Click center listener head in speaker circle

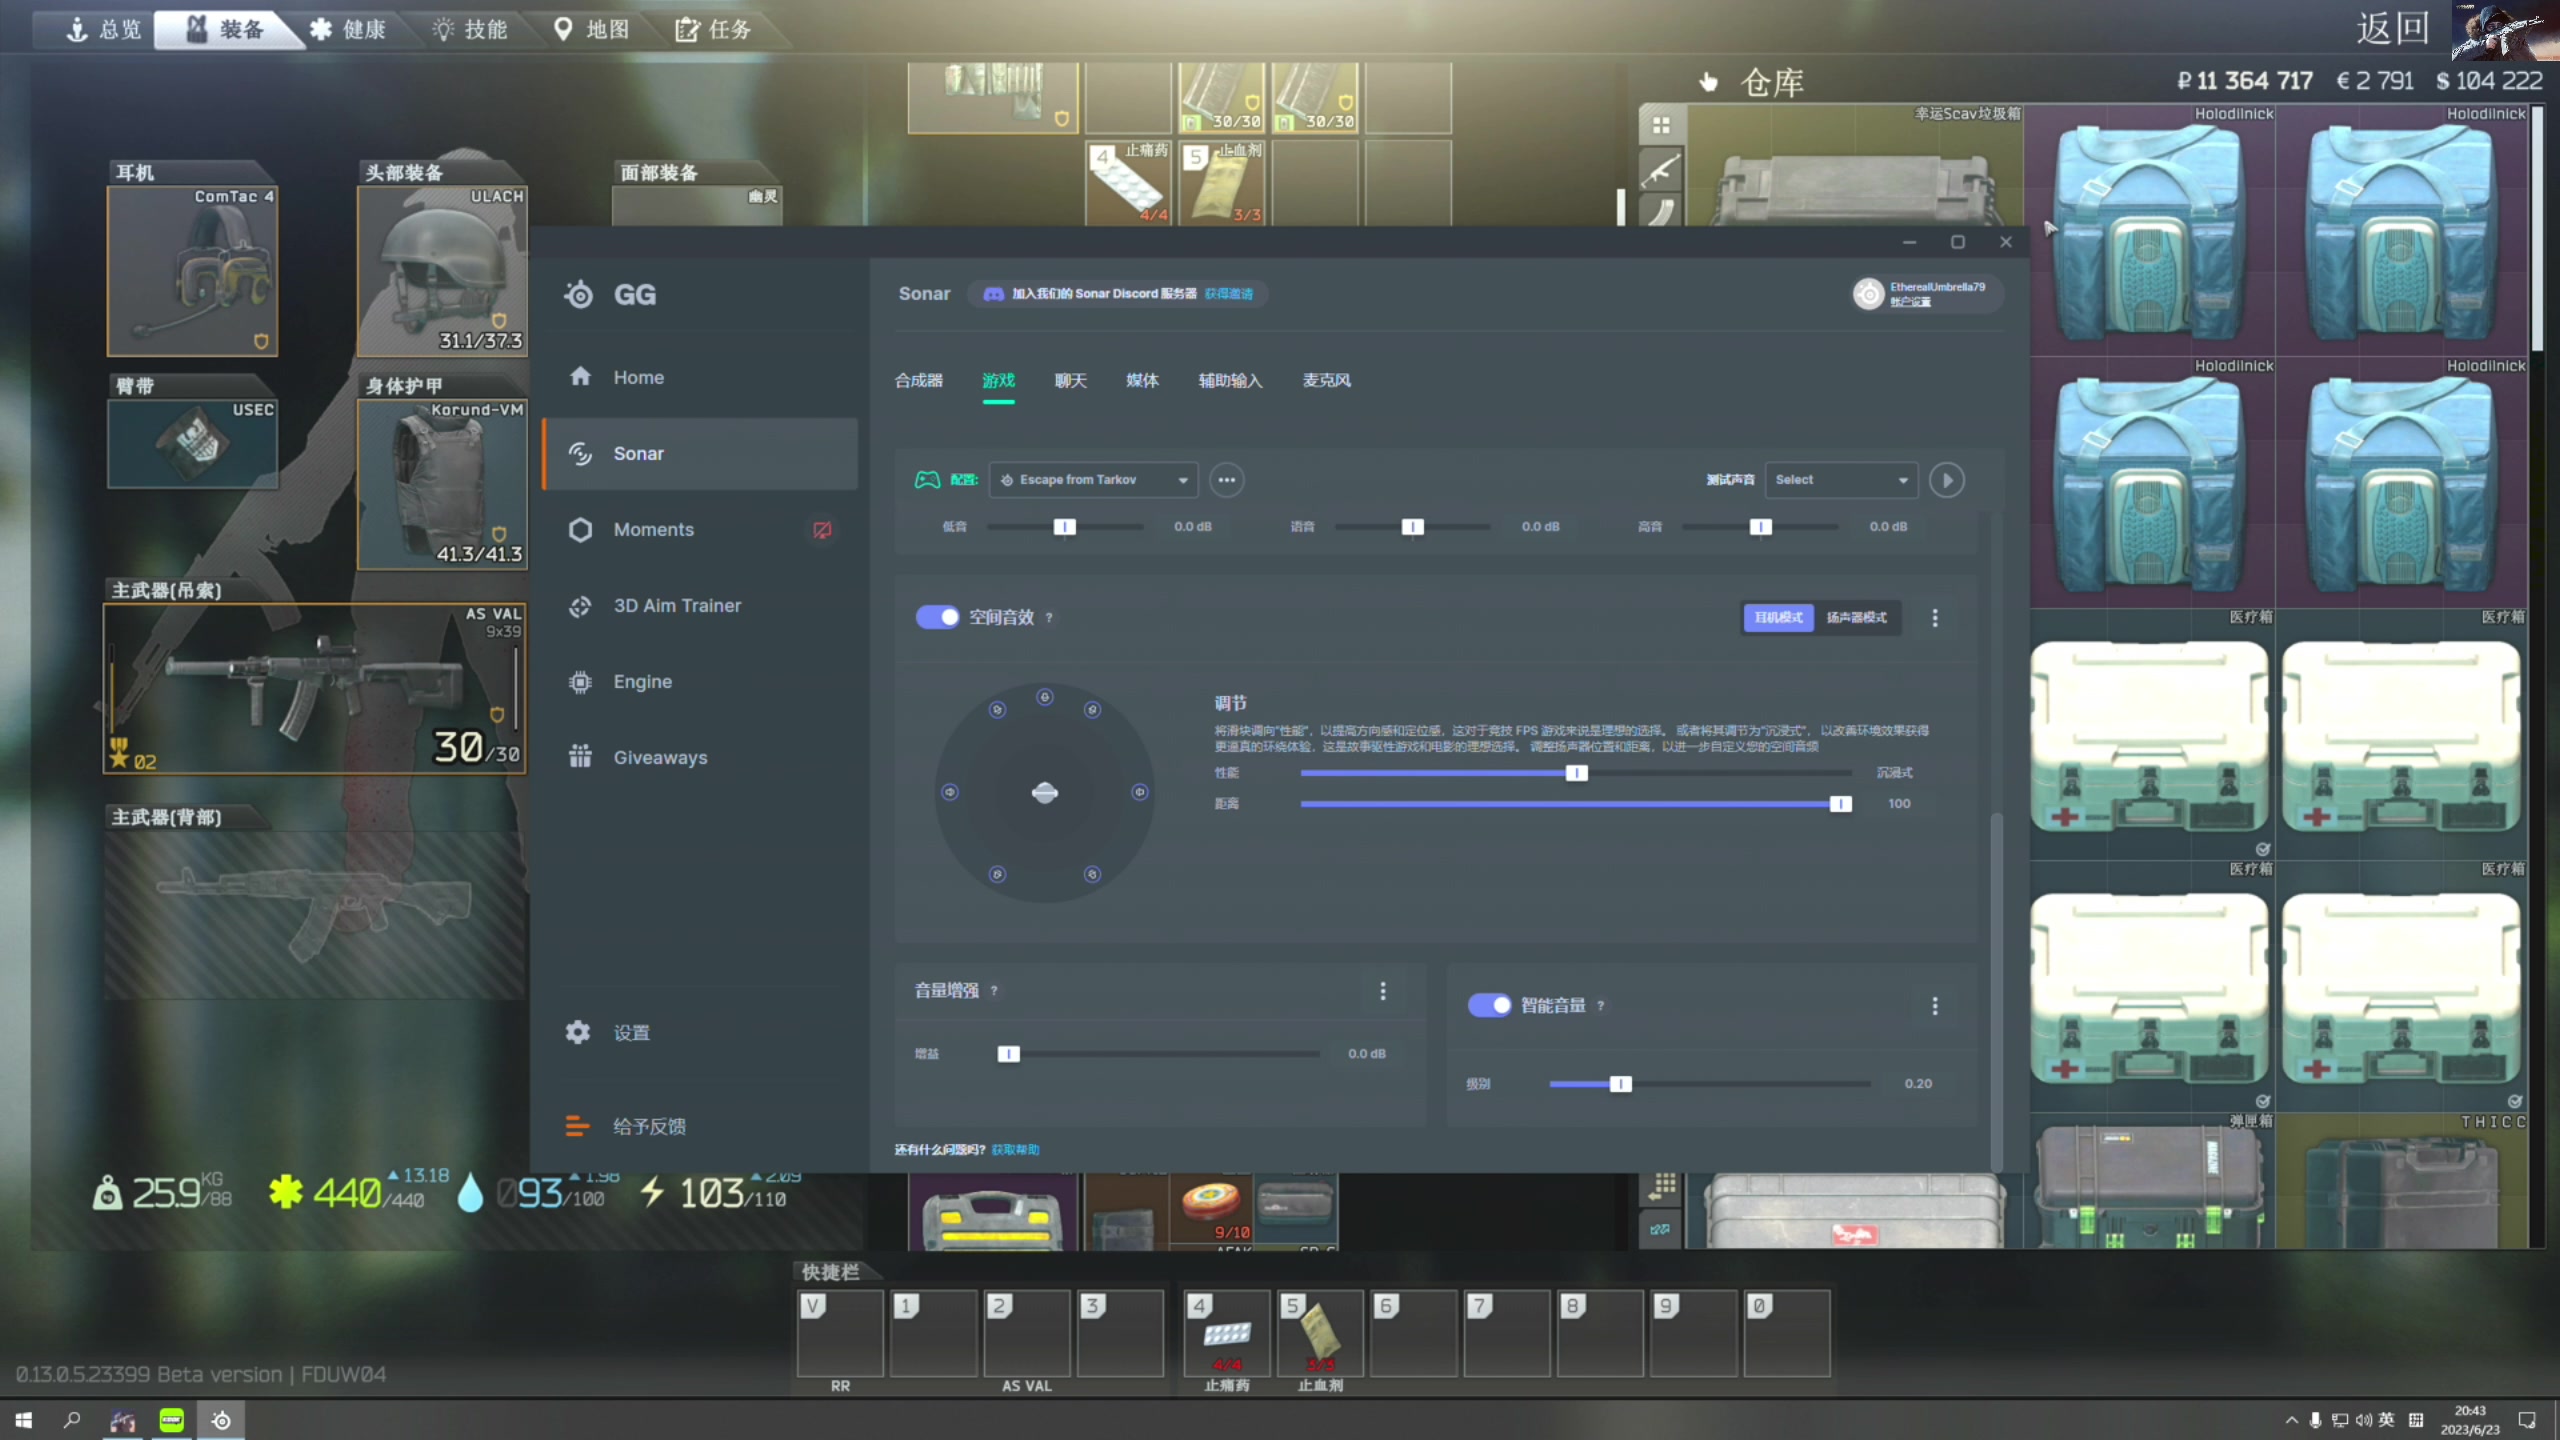tap(1044, 793)
